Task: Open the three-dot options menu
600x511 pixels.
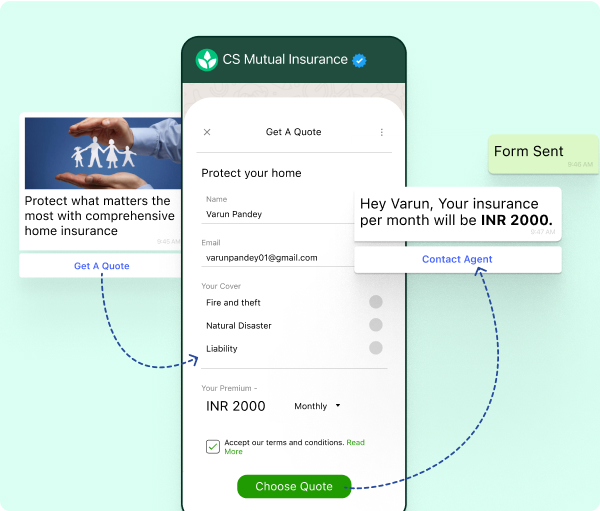Action: click(382, 132)
